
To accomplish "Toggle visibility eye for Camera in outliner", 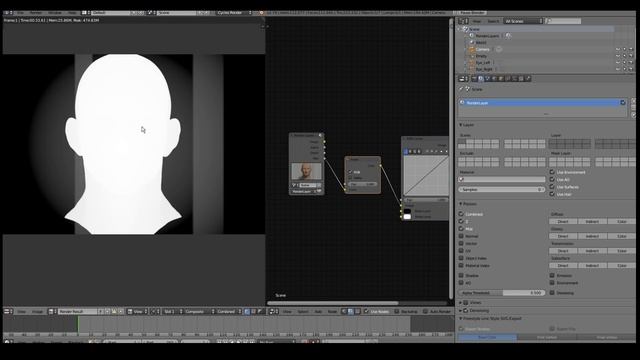I will click(618, 49).
